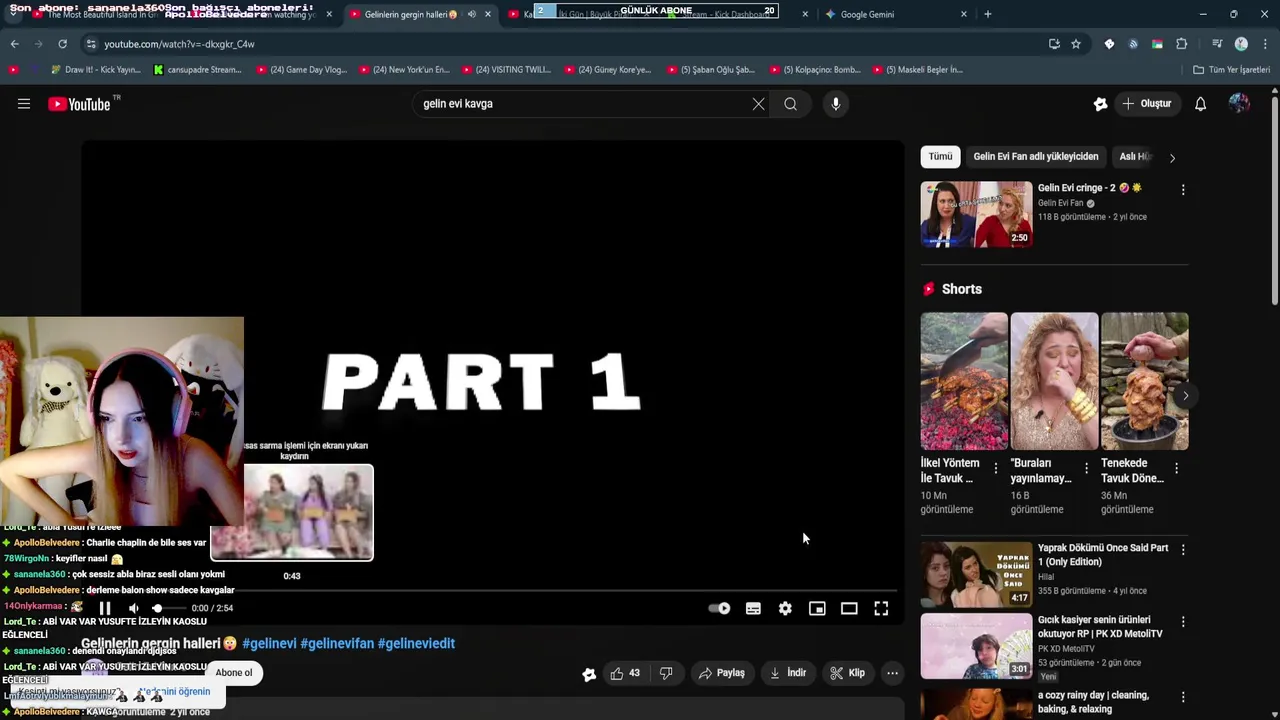Click the İndir download button
The image size is (1280, 720).
coord(788,673)
